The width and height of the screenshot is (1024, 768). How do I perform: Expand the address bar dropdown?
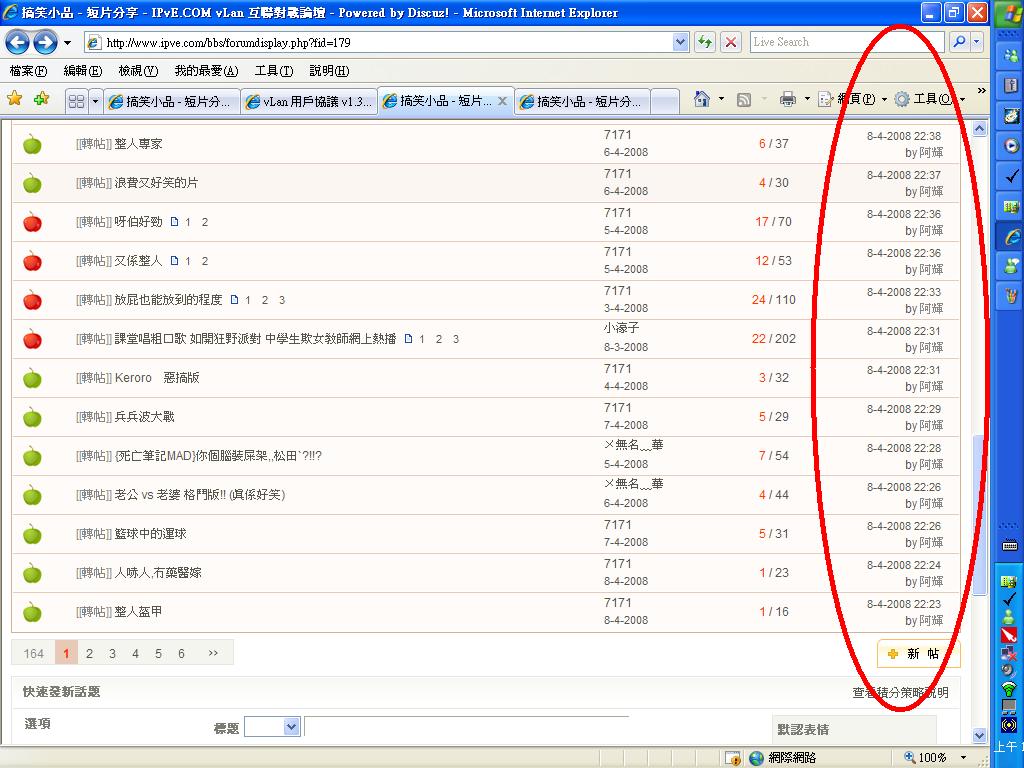tap(681, 42)
